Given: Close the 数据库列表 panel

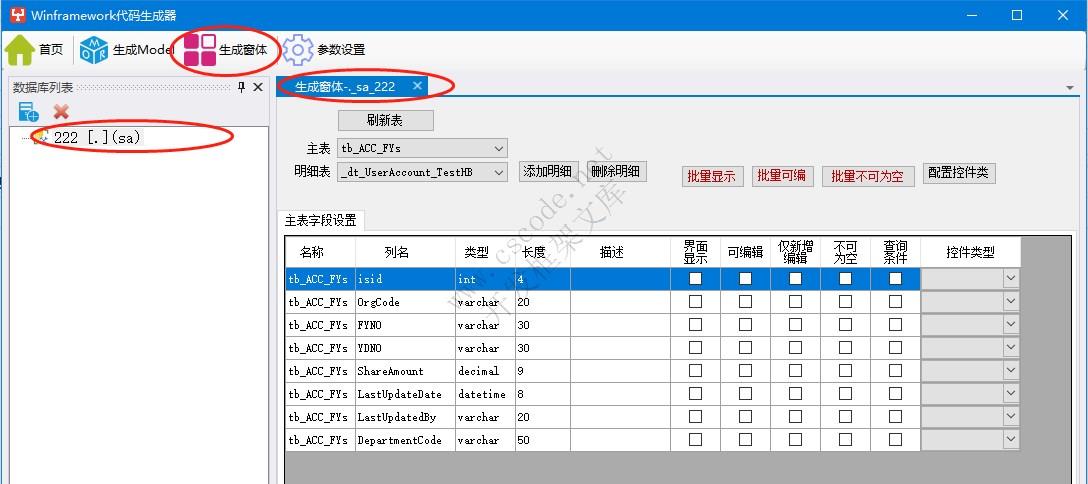Looking at the screenshot, I should coord(258,88).
